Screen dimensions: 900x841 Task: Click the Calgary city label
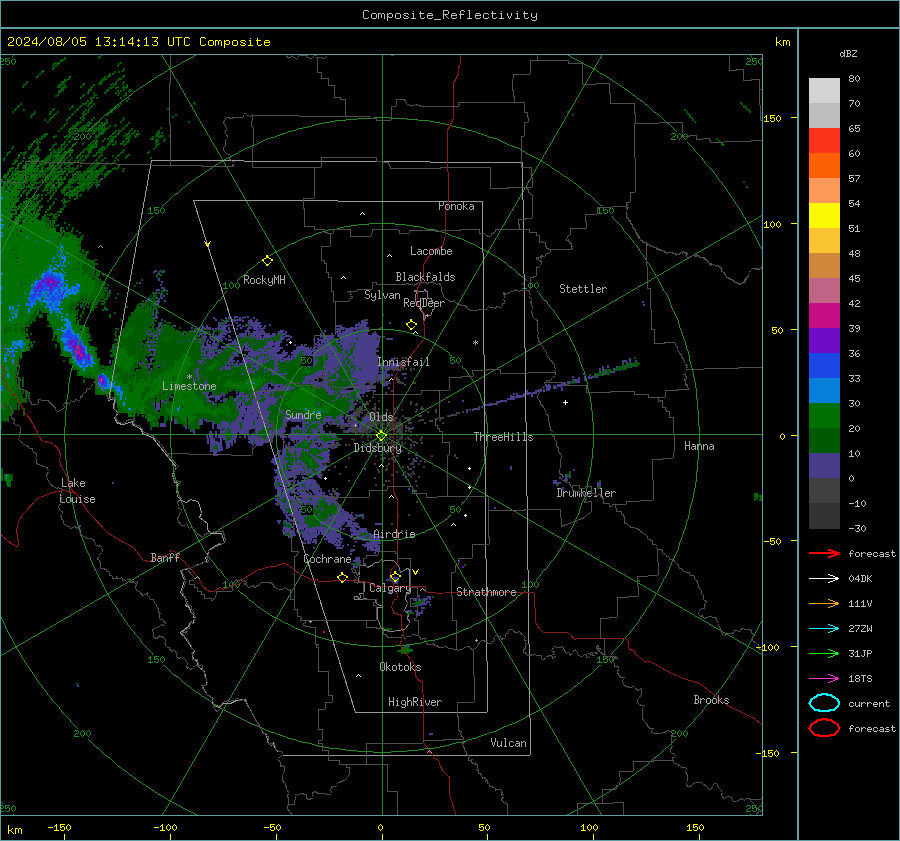[390, 588]
